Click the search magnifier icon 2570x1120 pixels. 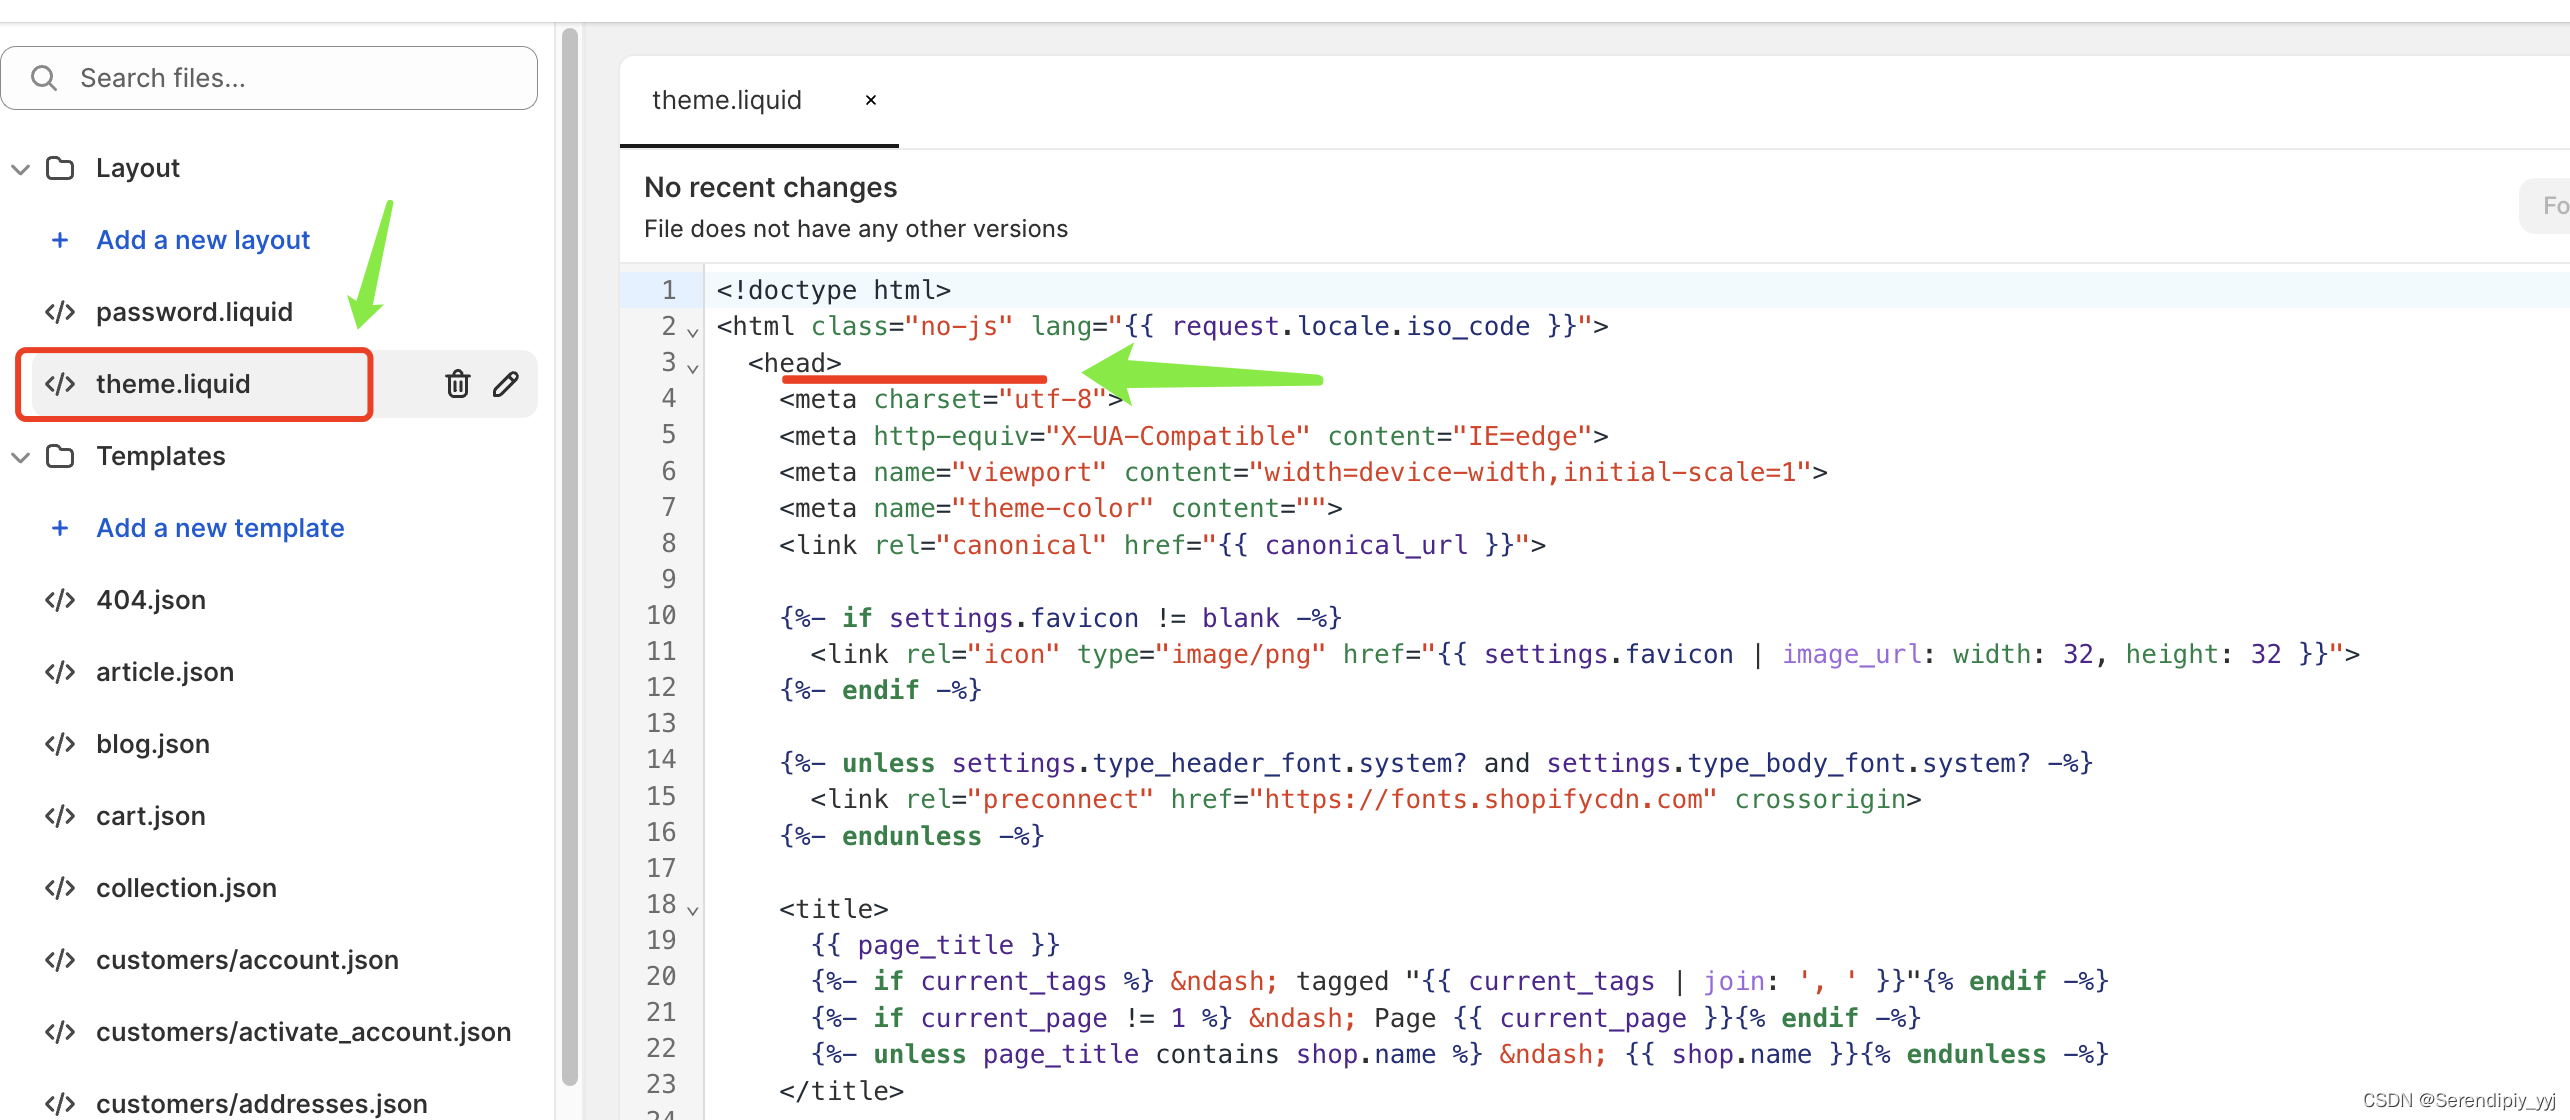44,78
